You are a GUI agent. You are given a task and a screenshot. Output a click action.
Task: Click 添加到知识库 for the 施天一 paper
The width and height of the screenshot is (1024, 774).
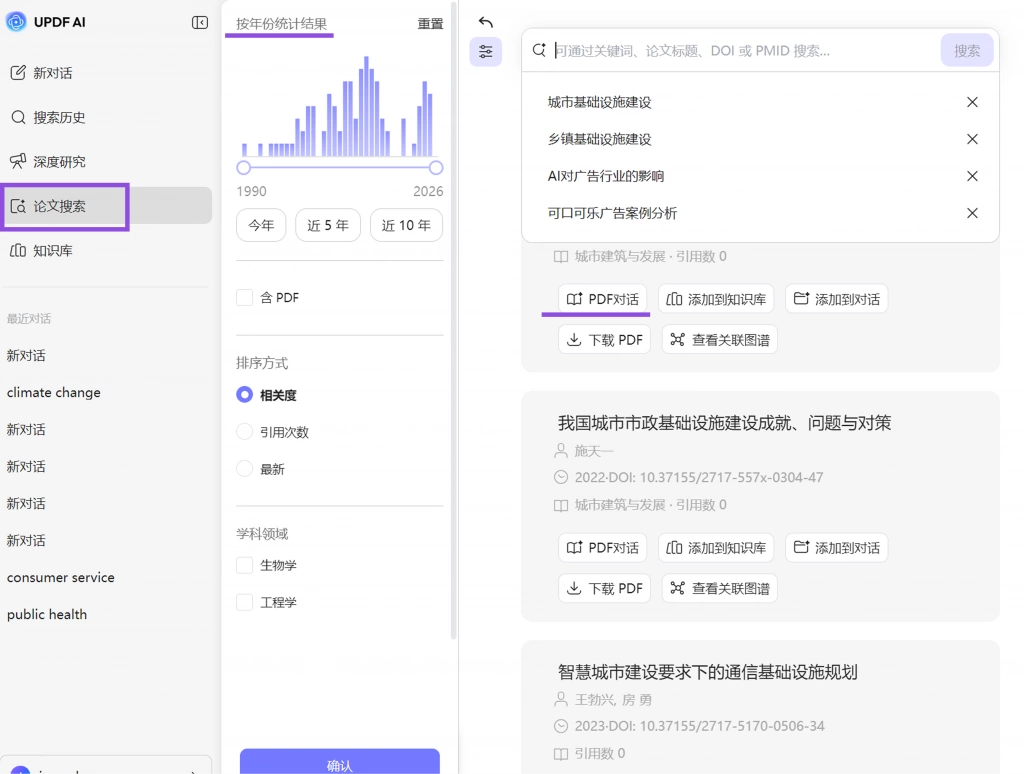point(716,547)
